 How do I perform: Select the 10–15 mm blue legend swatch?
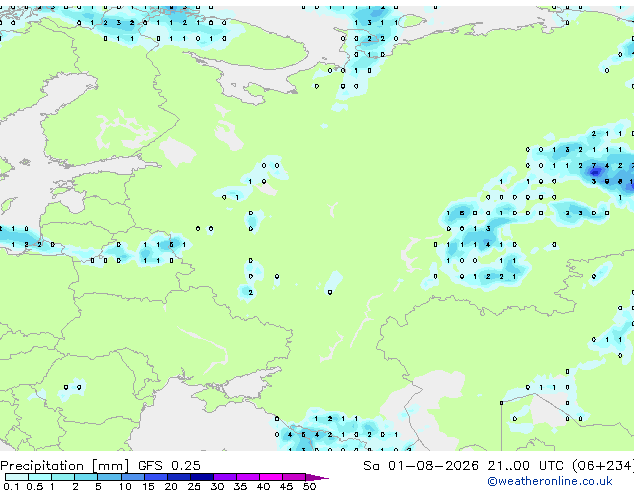coord(132,477)
